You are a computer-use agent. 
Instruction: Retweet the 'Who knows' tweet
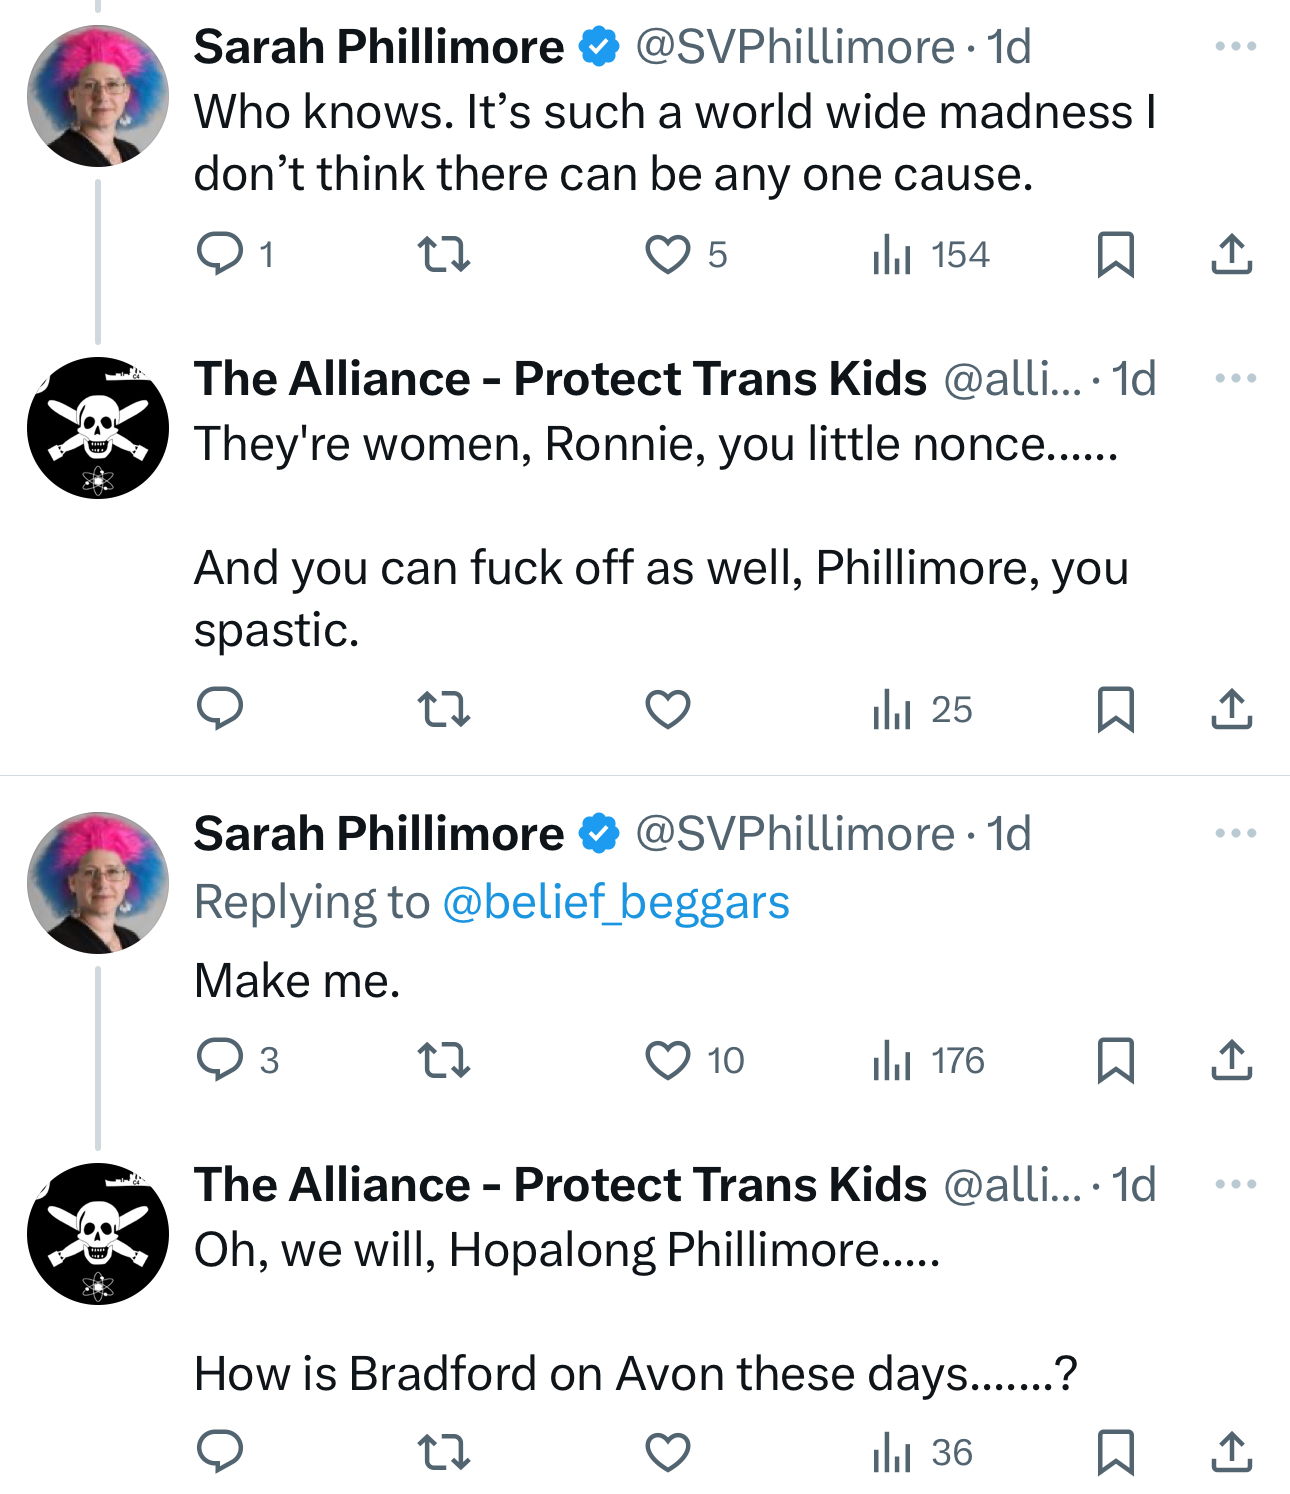point(443,254)
